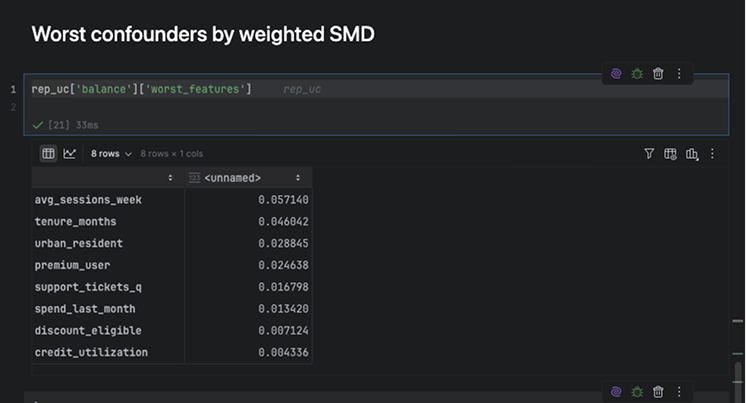Open the column visibility icon in the table toolbar
The height and width of the screenshot is (403, 746).
pos(670,154)
